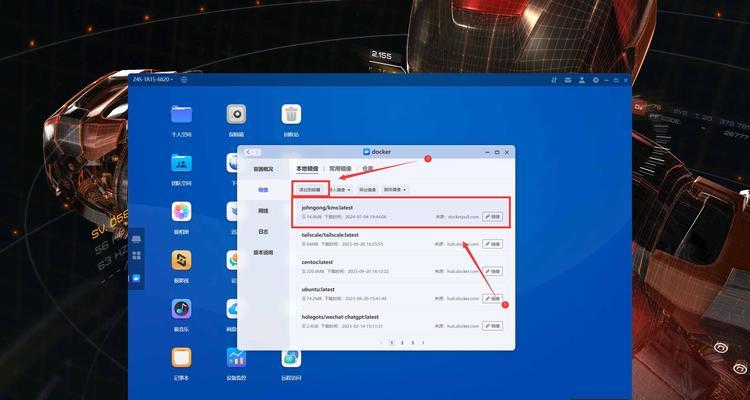Select the ubuntu:latest image name
This screenshot has width=750, height=400.
click(318, 289)
